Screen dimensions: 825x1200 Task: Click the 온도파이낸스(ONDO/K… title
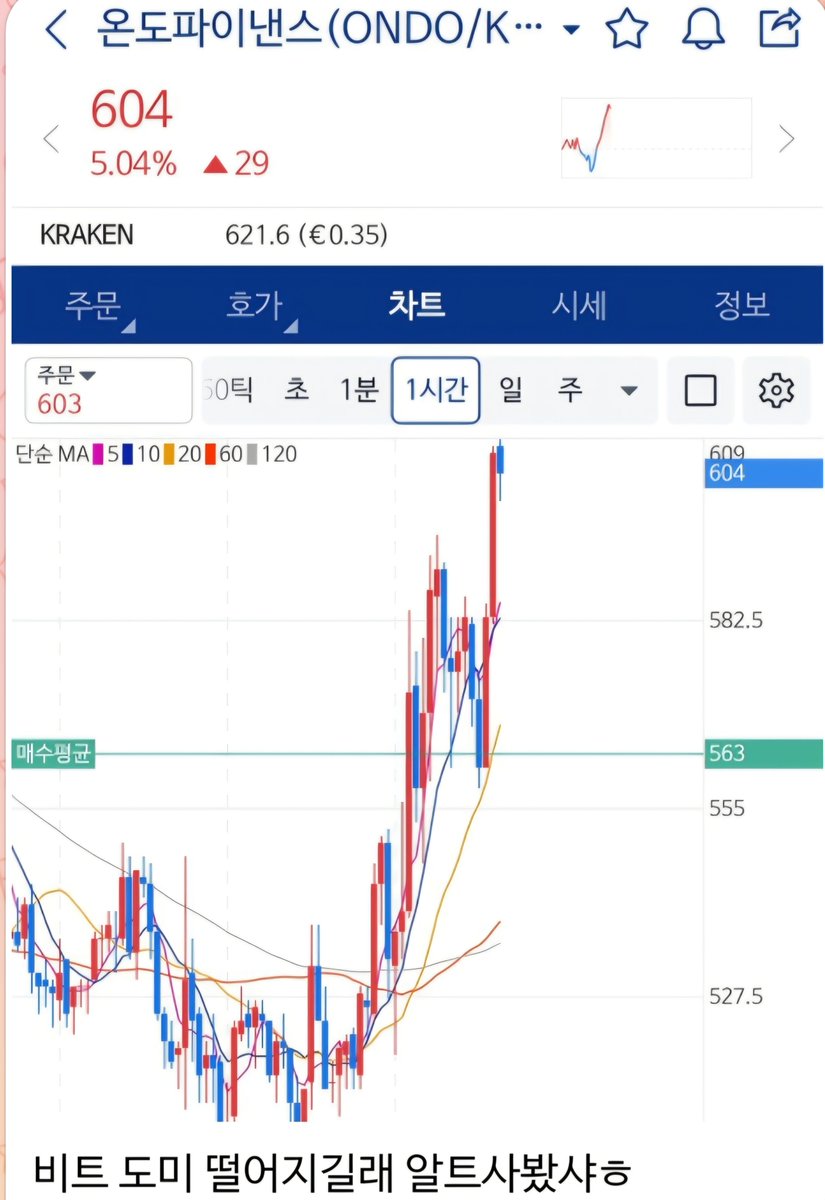tap(320, 30)
